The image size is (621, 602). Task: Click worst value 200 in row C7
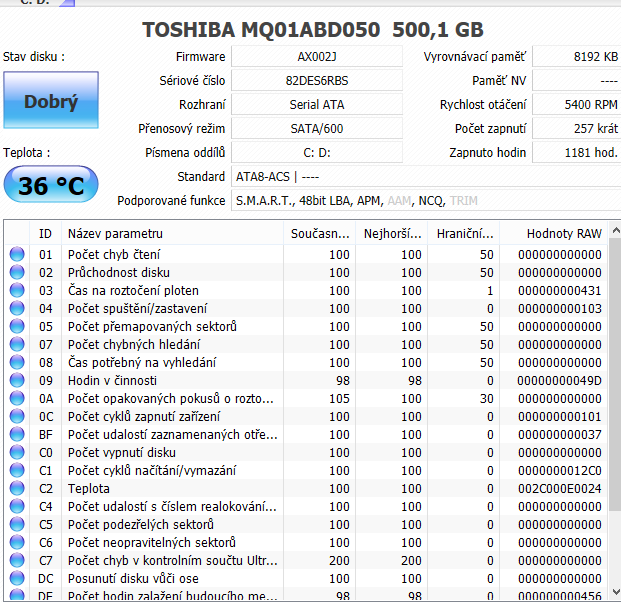411,560
